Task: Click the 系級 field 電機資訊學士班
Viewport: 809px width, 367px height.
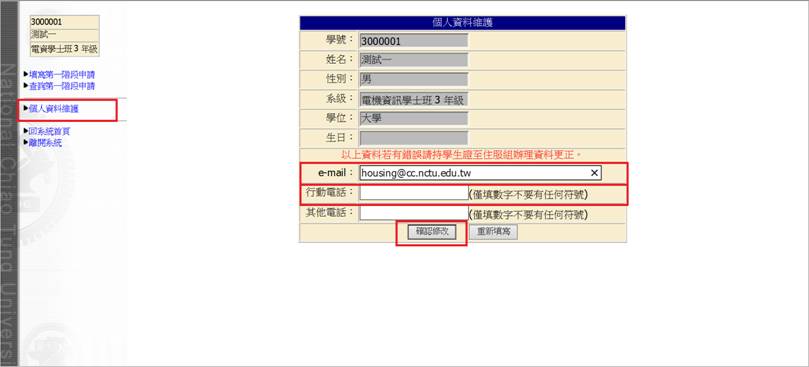Action: tap(414, 99)
